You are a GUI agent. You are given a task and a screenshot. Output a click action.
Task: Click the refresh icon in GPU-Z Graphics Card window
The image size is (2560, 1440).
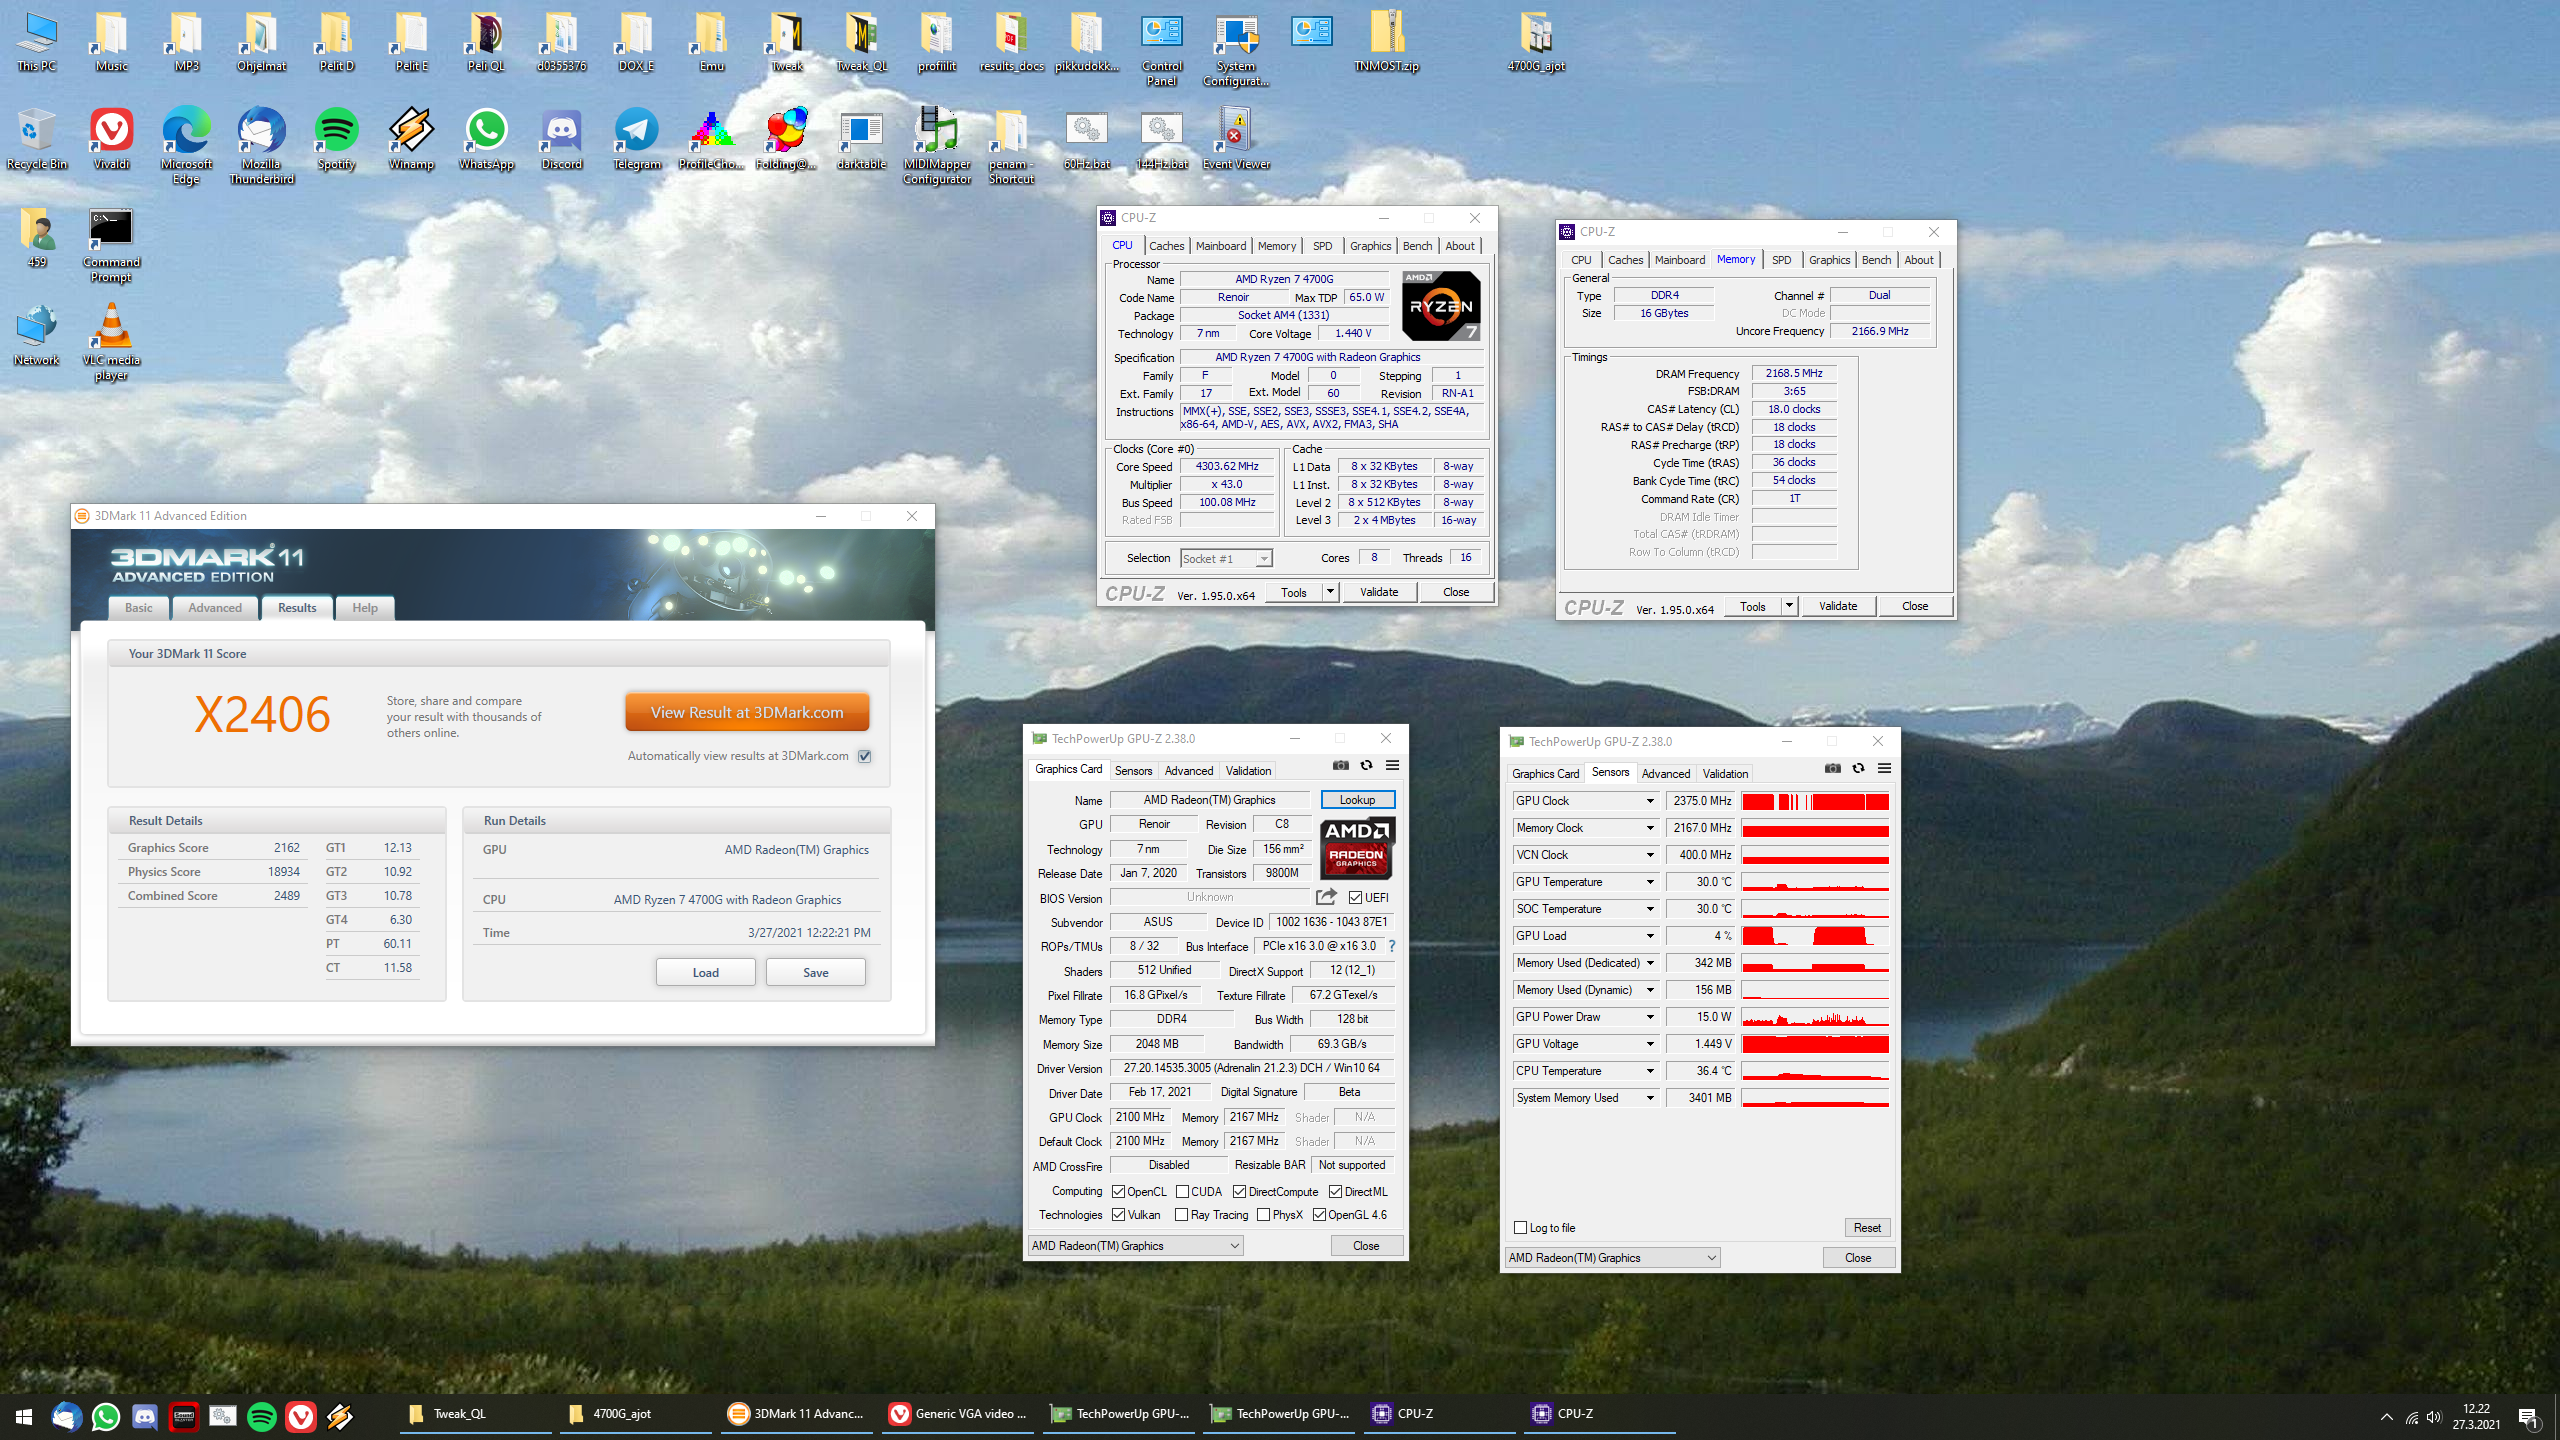1366,766
